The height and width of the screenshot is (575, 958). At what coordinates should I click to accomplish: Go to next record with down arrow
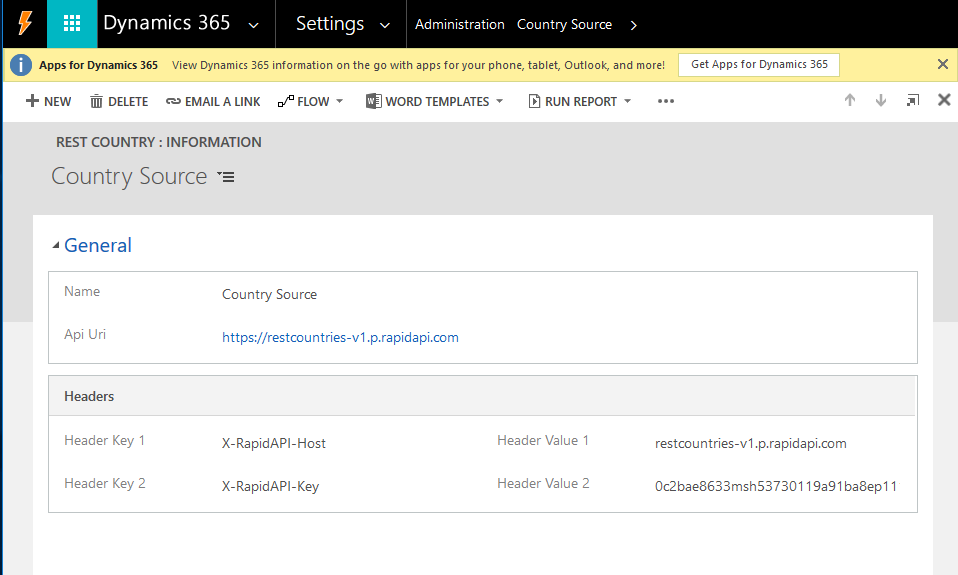pos(880,100)
